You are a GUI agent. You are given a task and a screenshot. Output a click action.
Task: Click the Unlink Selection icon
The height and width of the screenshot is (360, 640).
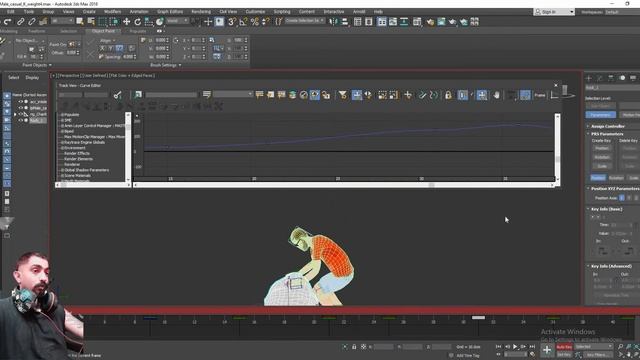coord(31,22)
